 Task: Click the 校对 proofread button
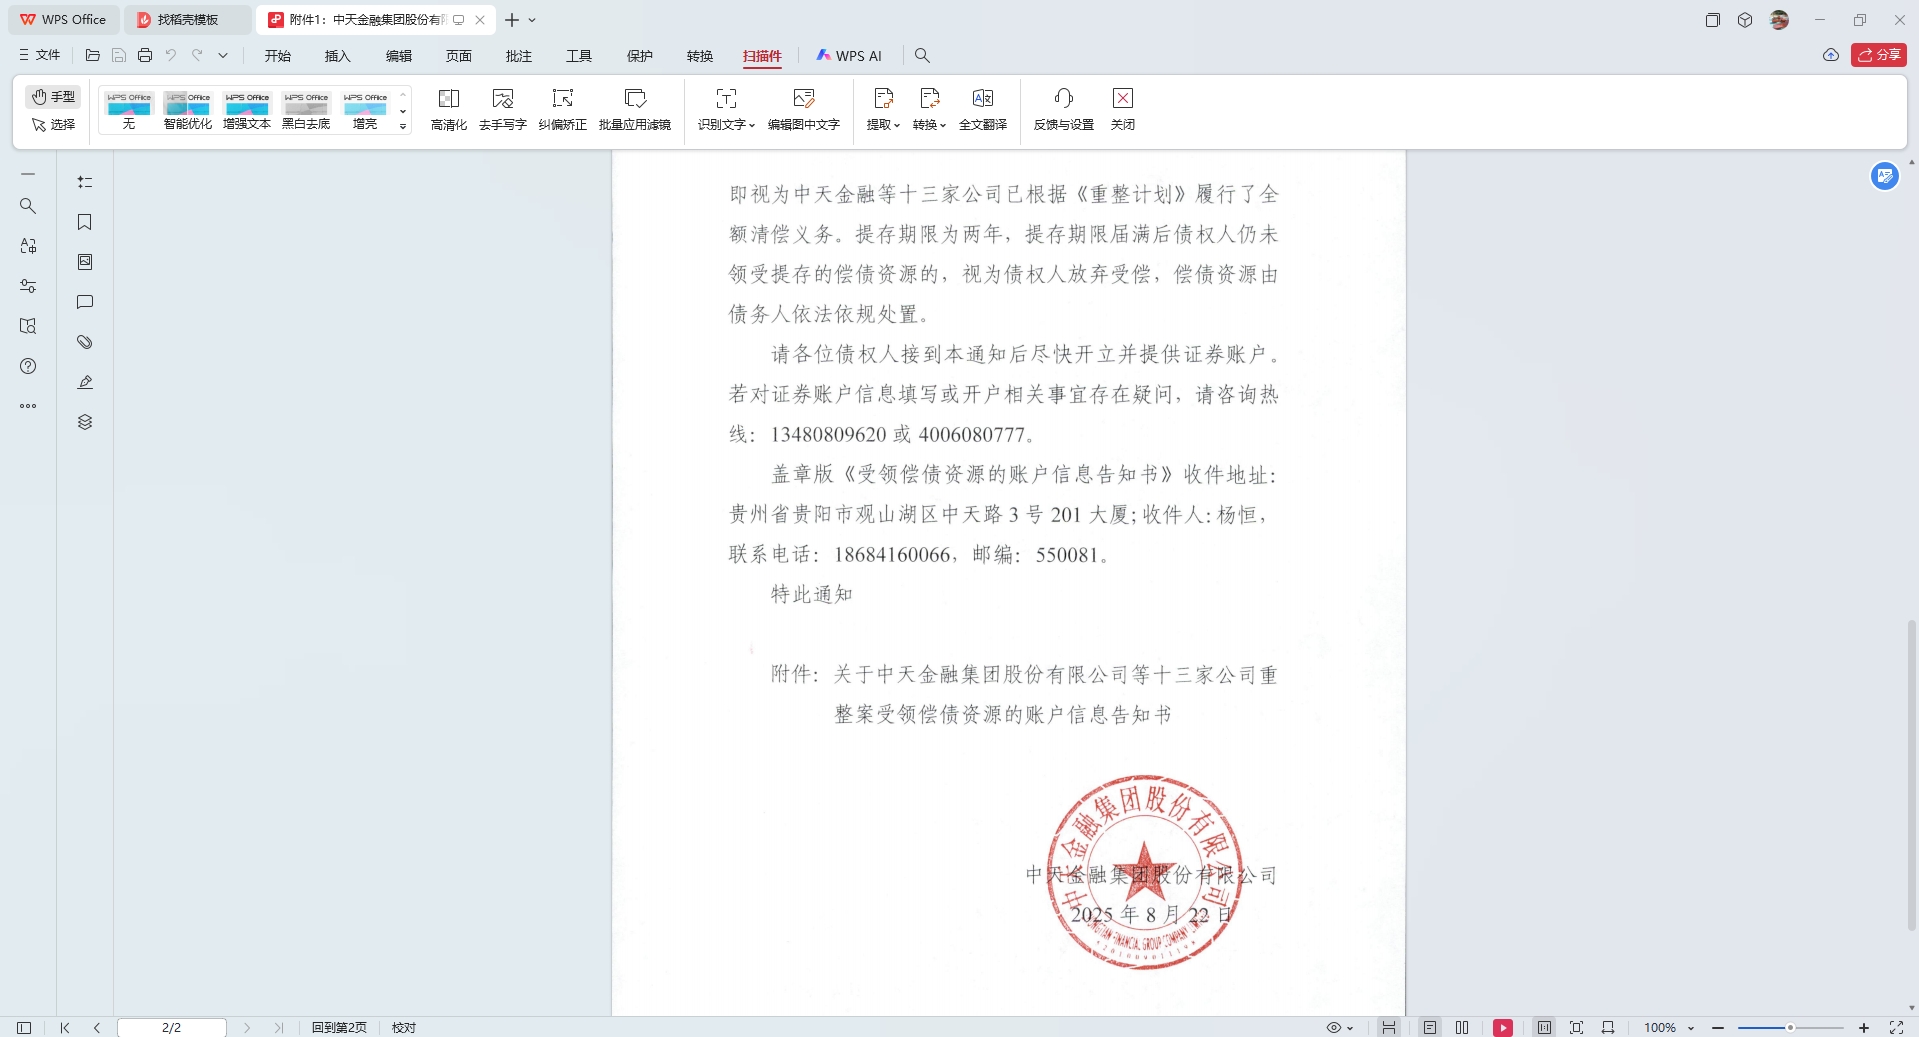(x=404, y=1027)
